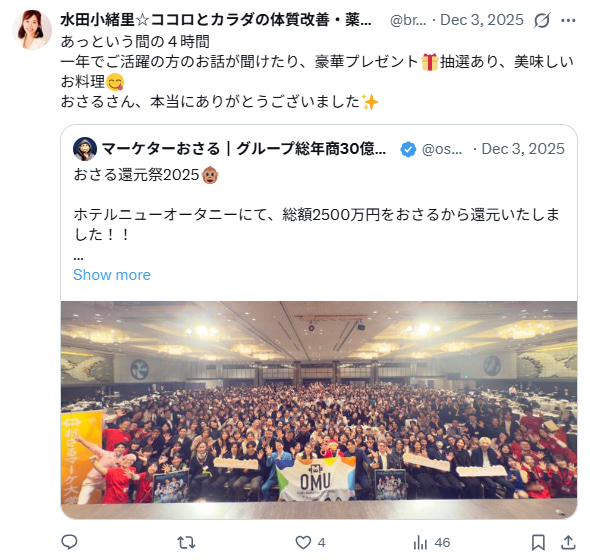Click the quoted @os... handle
This screenshot has height=560, width=590.
coord(442,149)
